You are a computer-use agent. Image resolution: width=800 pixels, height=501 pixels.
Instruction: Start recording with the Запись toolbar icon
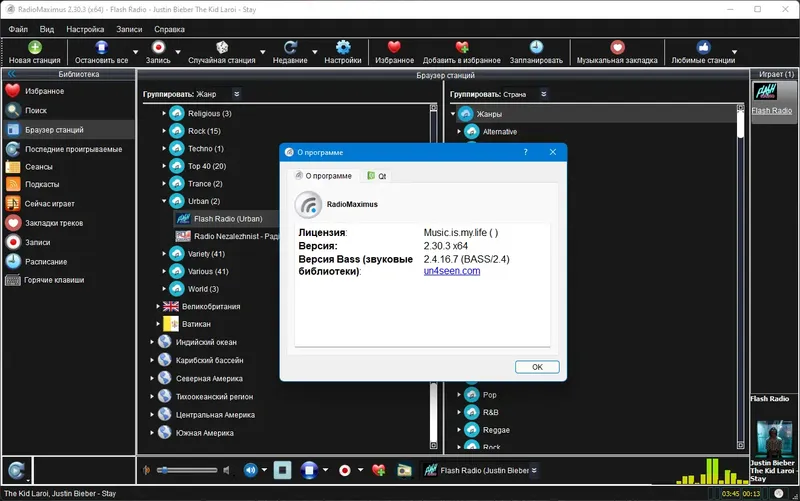coord(158,47)
